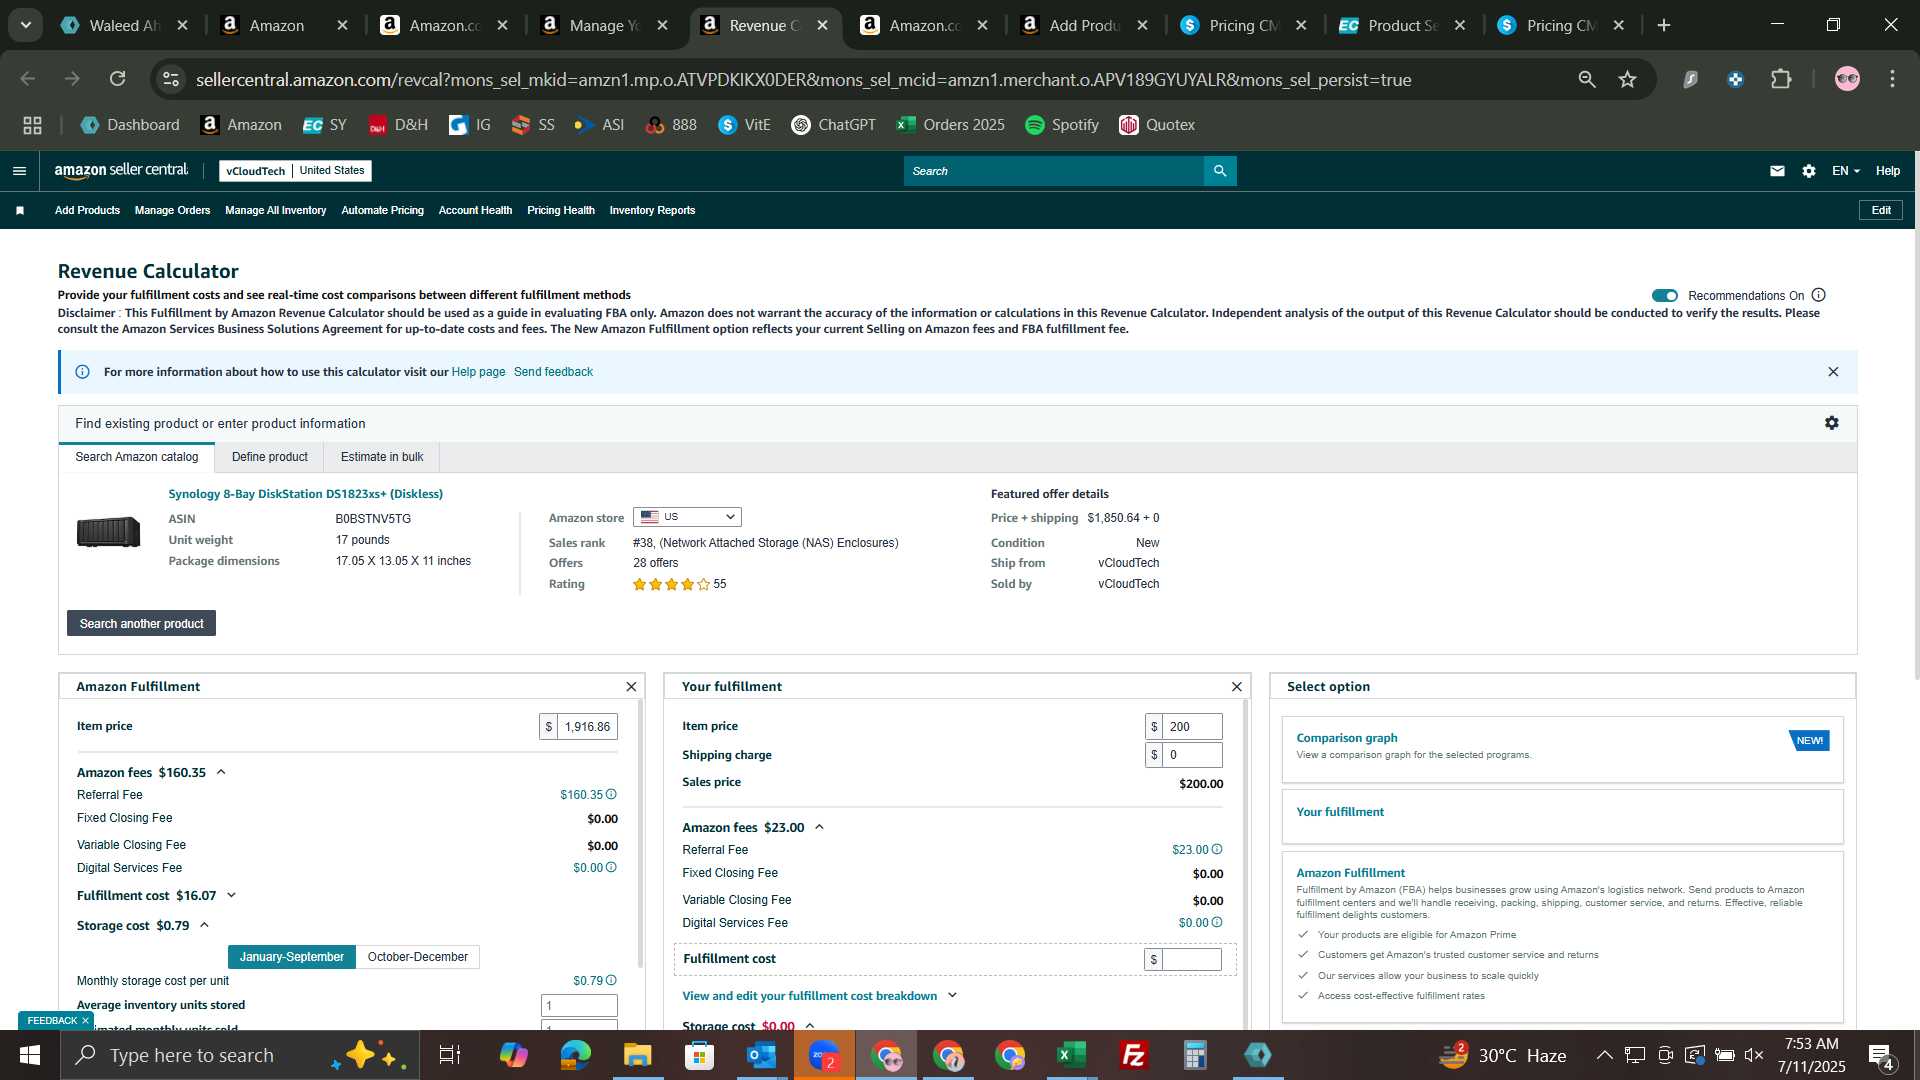The height and width of the screenshot is (1080, 1920).
Task: Toggle the Recommendations On switch
Action: tap(1665, 295)
